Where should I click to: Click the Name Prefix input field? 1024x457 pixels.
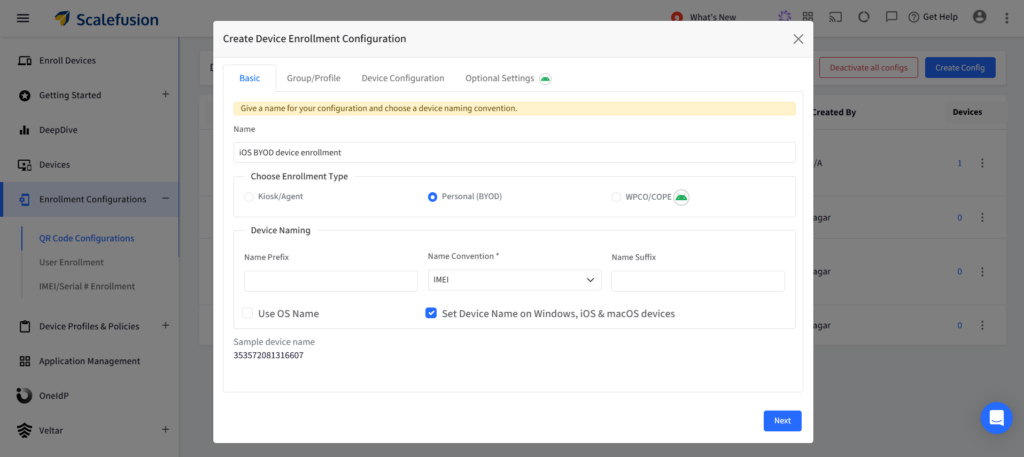point(331,281)
